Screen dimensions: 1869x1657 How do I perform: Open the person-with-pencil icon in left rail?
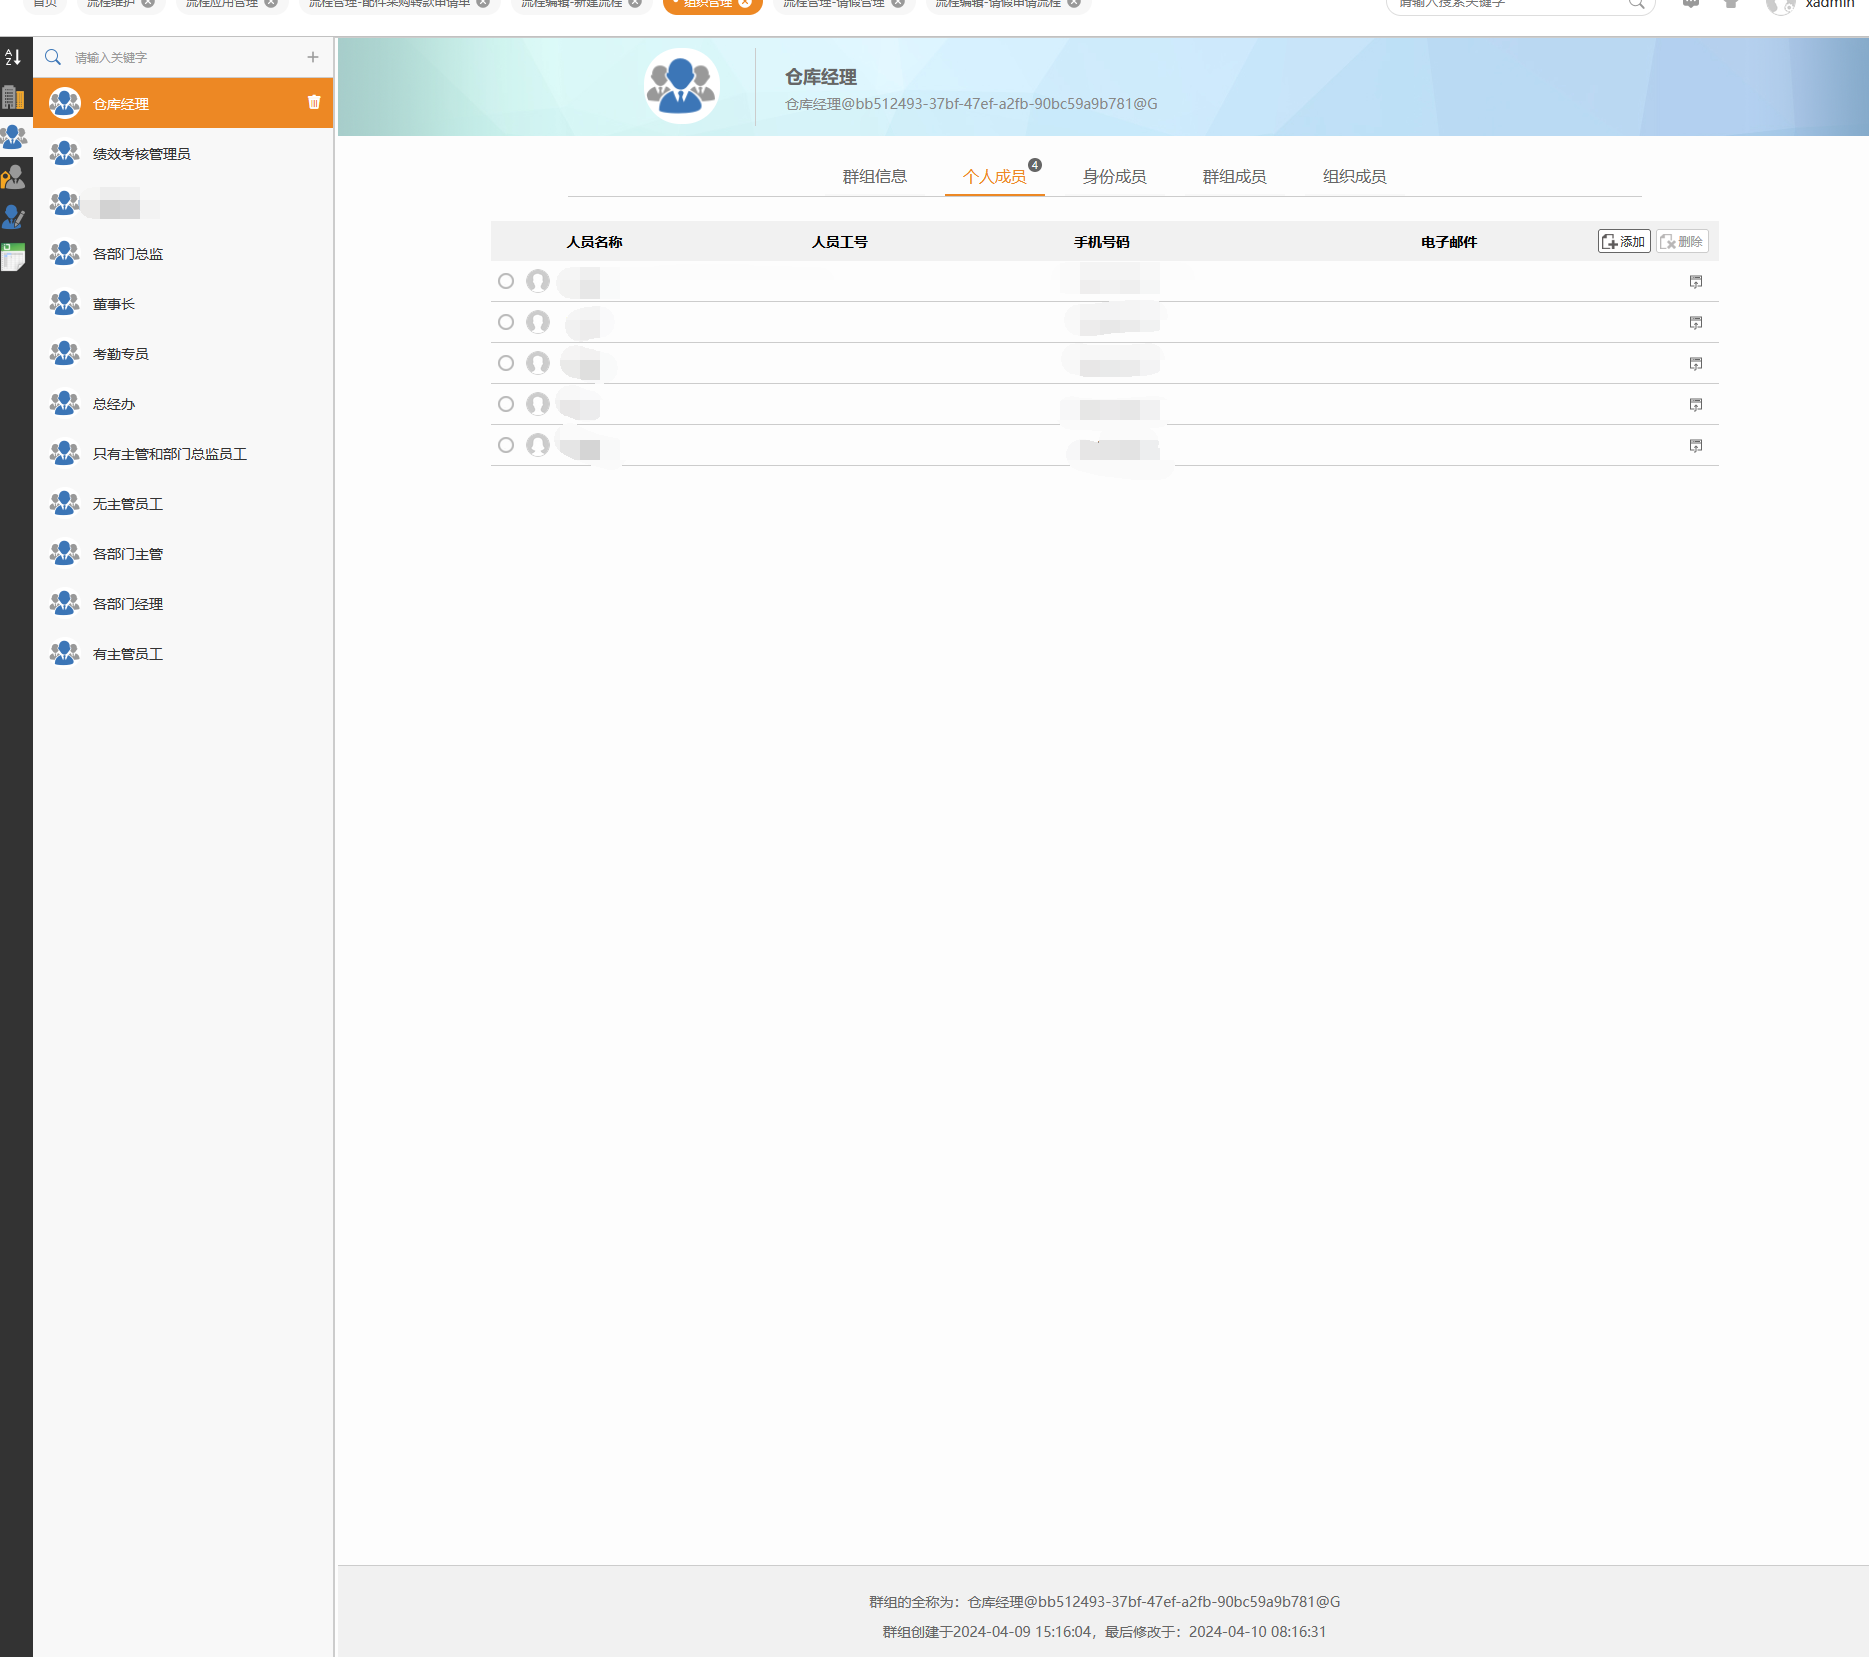13,217
